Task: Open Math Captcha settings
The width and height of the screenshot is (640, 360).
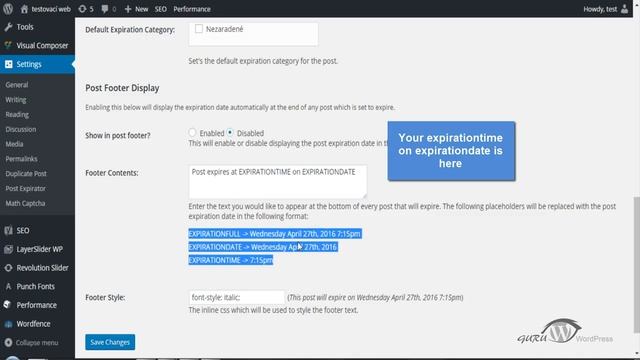Action: coord(25,203)
